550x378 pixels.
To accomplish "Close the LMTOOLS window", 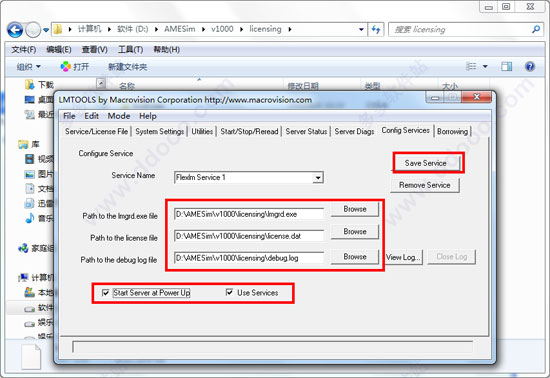I will pos(476,97).
